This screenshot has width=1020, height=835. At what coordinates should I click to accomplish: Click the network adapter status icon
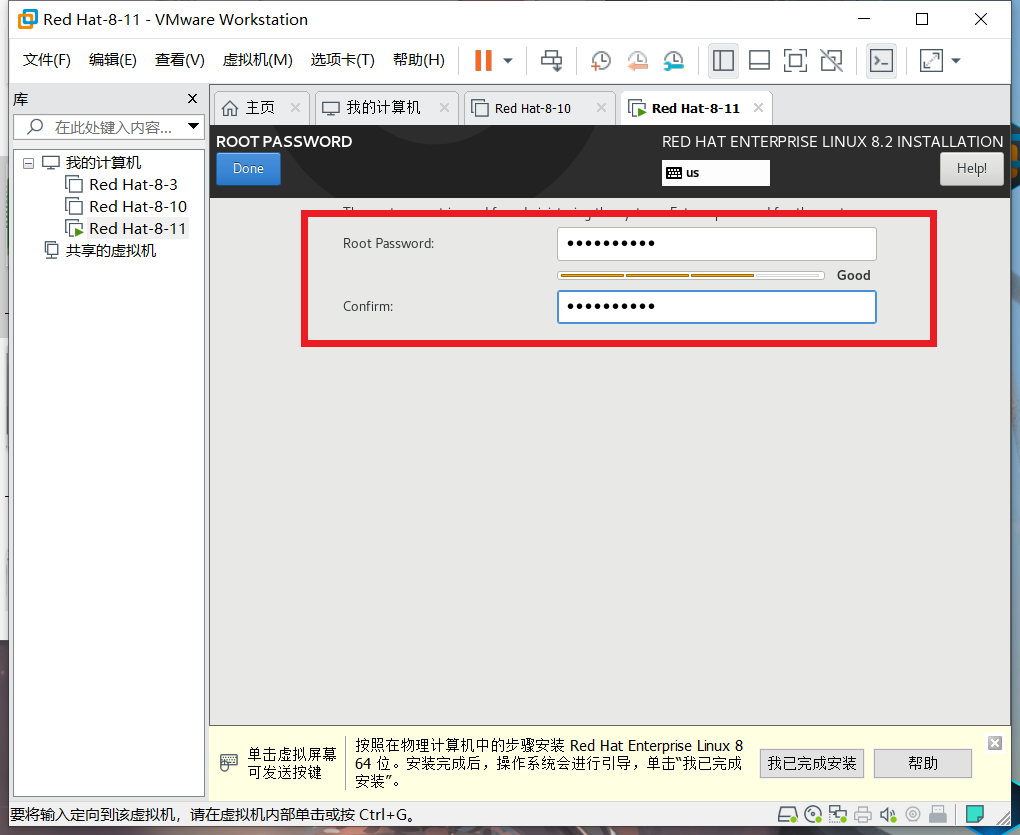838,814
